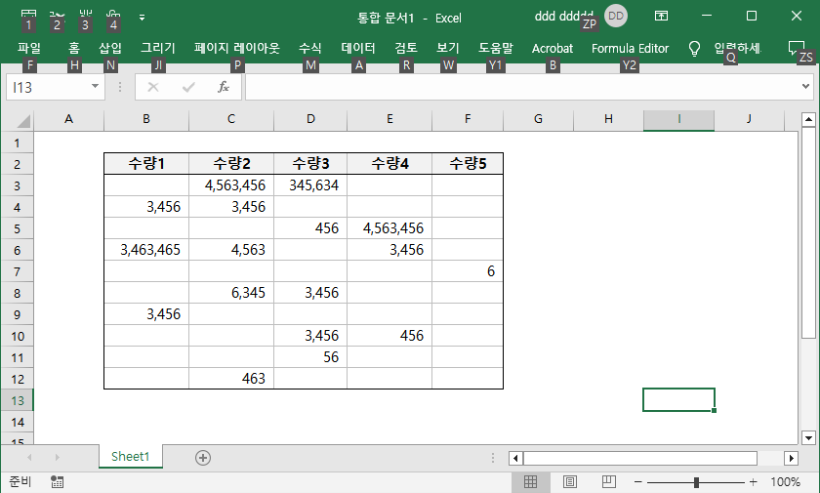820x493 pixels.
Task: Click zoom in plus button
Action: point(753,481)
